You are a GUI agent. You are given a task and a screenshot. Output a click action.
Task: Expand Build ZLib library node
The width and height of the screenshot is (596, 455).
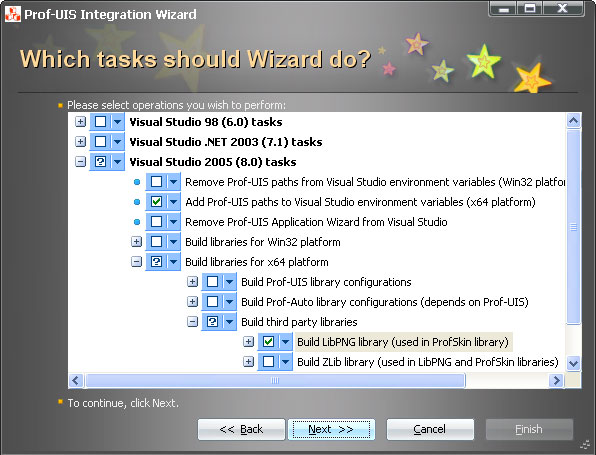coord(249,361)
